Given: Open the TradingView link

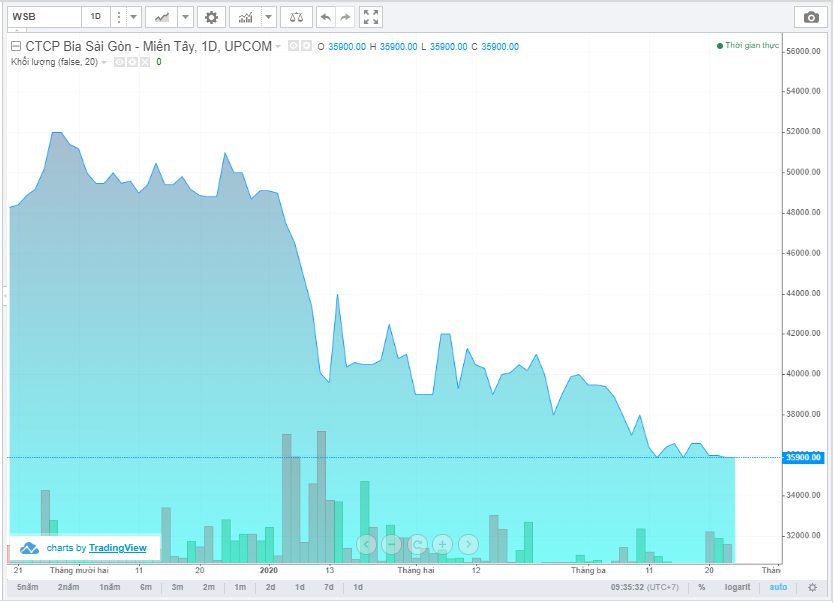Looking at the screenshot, I should (118, 548).
